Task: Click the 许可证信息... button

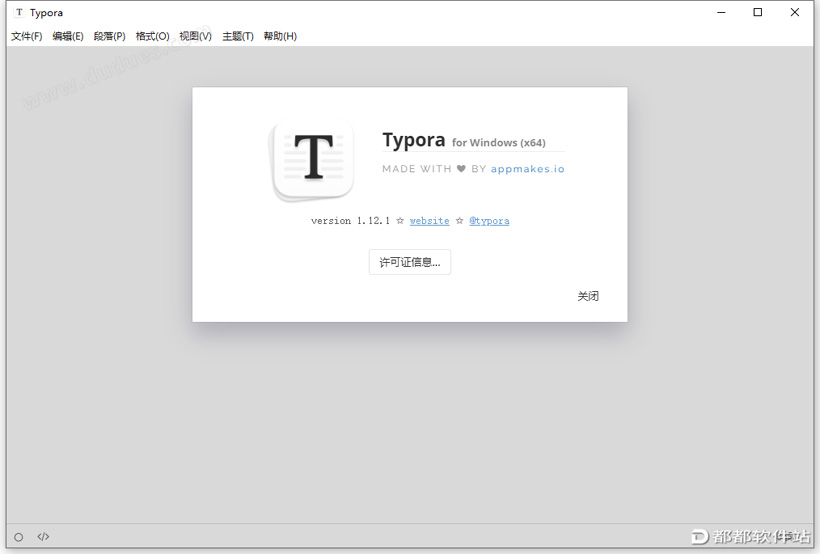Action: [410, 262]
